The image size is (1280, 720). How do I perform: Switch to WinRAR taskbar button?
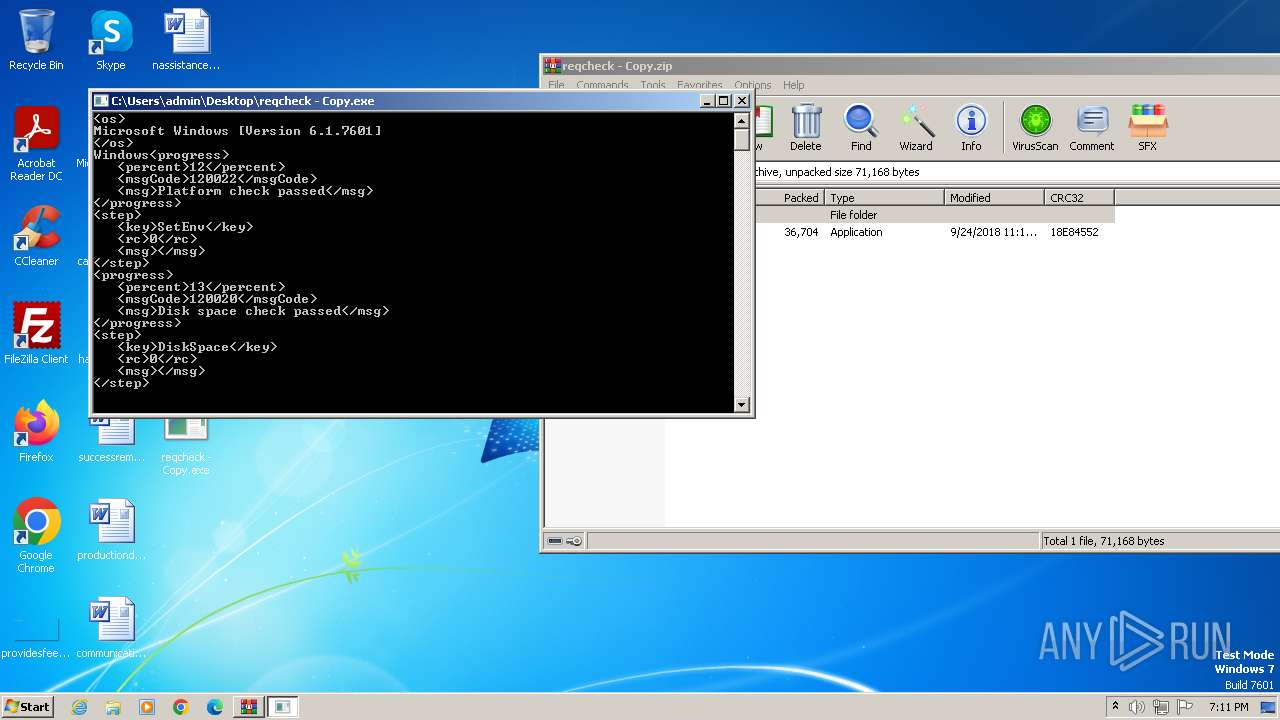pyautogui.click(x=249, y=707)
